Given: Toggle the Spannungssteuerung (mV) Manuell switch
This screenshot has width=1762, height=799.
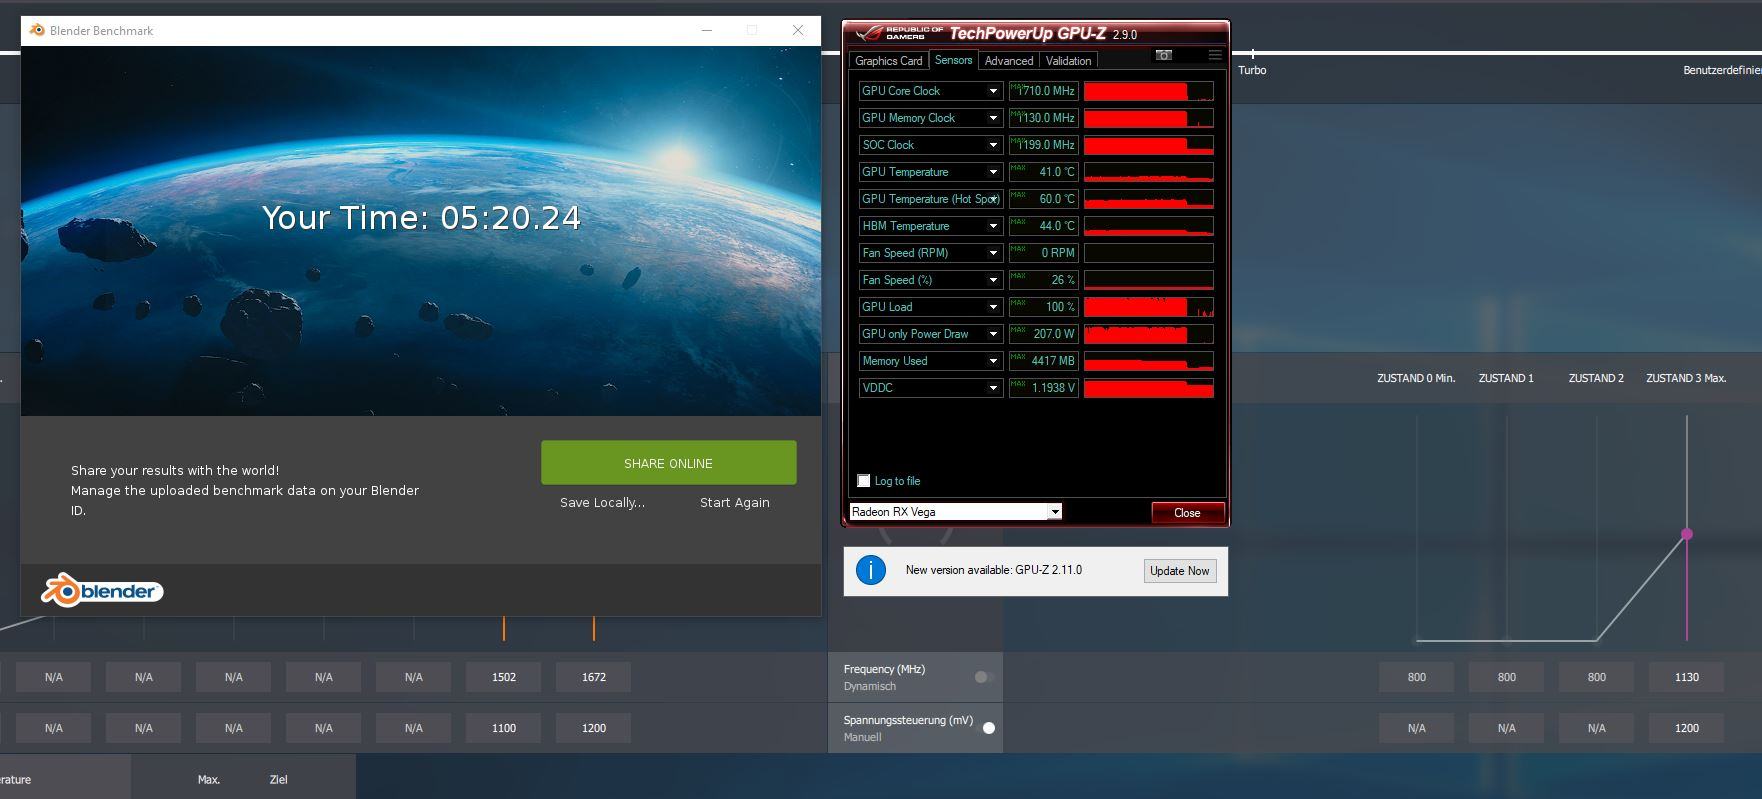Looking at the screenshot, I should [987, 728].
